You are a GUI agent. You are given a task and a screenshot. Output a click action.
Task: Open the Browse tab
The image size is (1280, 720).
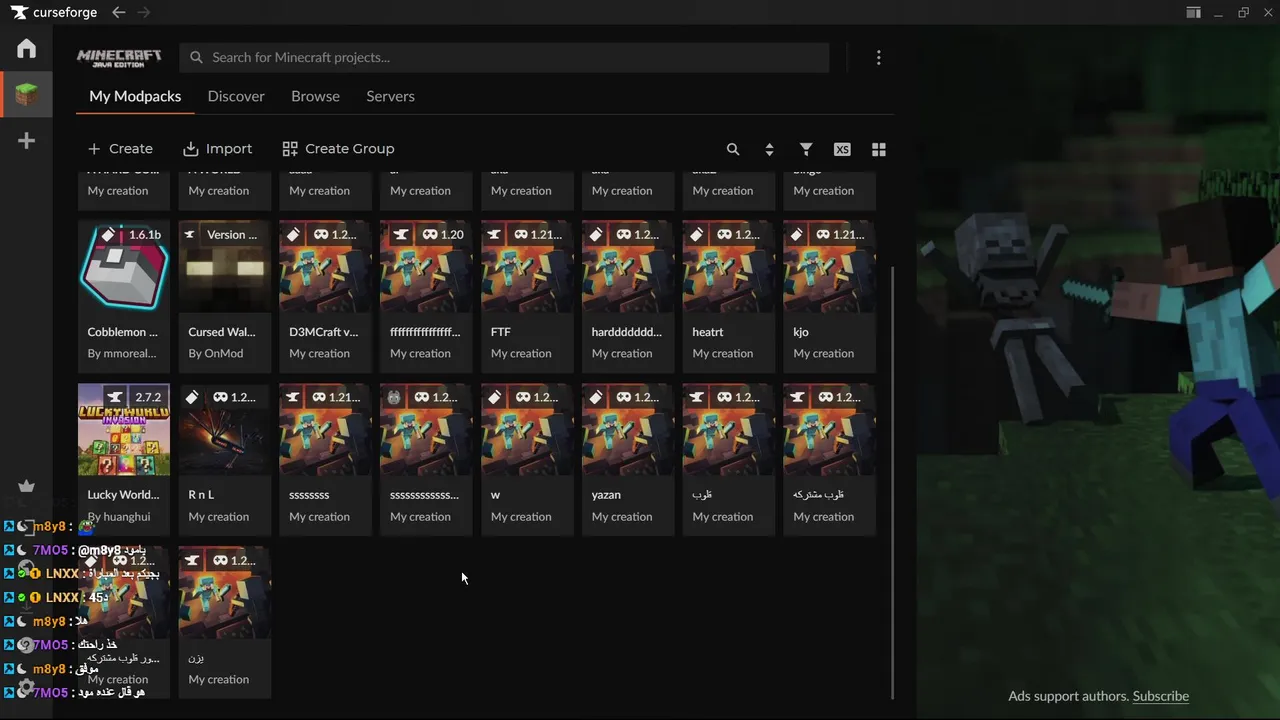click(x=315, y=96)
